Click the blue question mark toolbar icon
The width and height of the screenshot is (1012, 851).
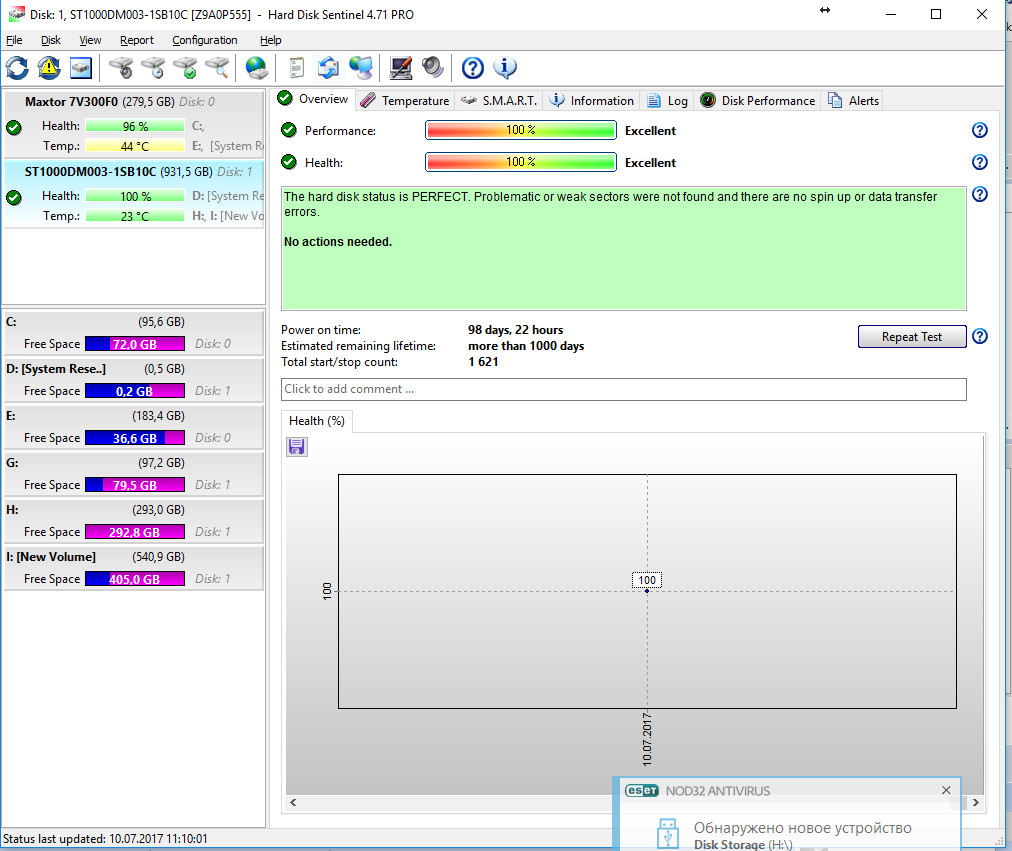473,68
